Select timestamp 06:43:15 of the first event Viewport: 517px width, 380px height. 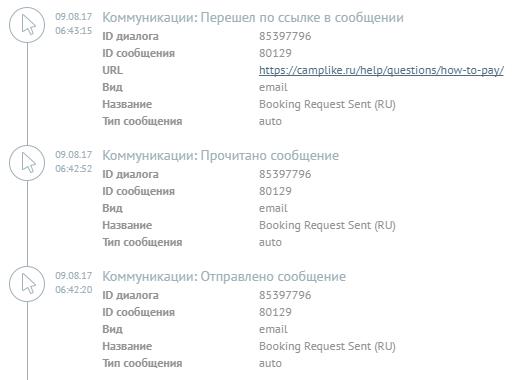[x=74, y=31]
